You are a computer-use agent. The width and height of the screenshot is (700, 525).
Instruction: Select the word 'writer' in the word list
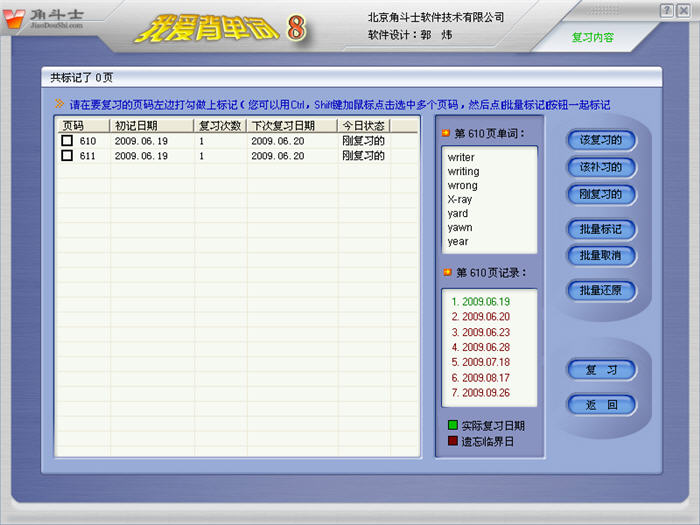461,157
